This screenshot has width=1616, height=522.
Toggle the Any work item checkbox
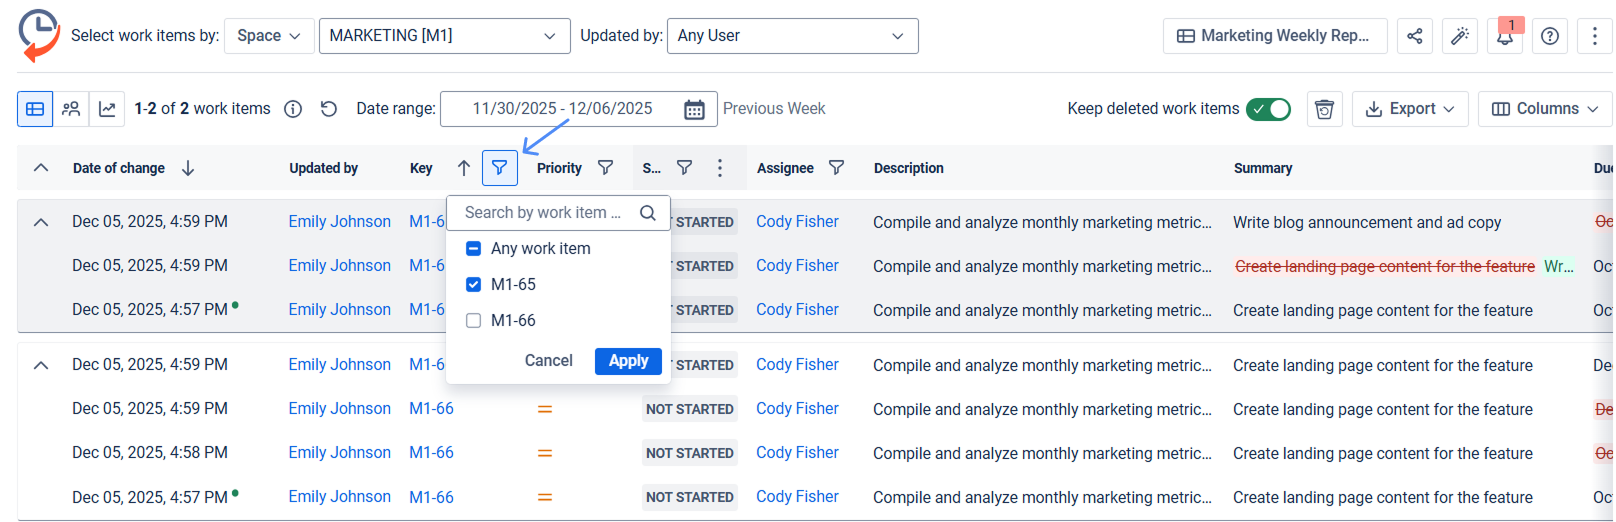point(474,249)
